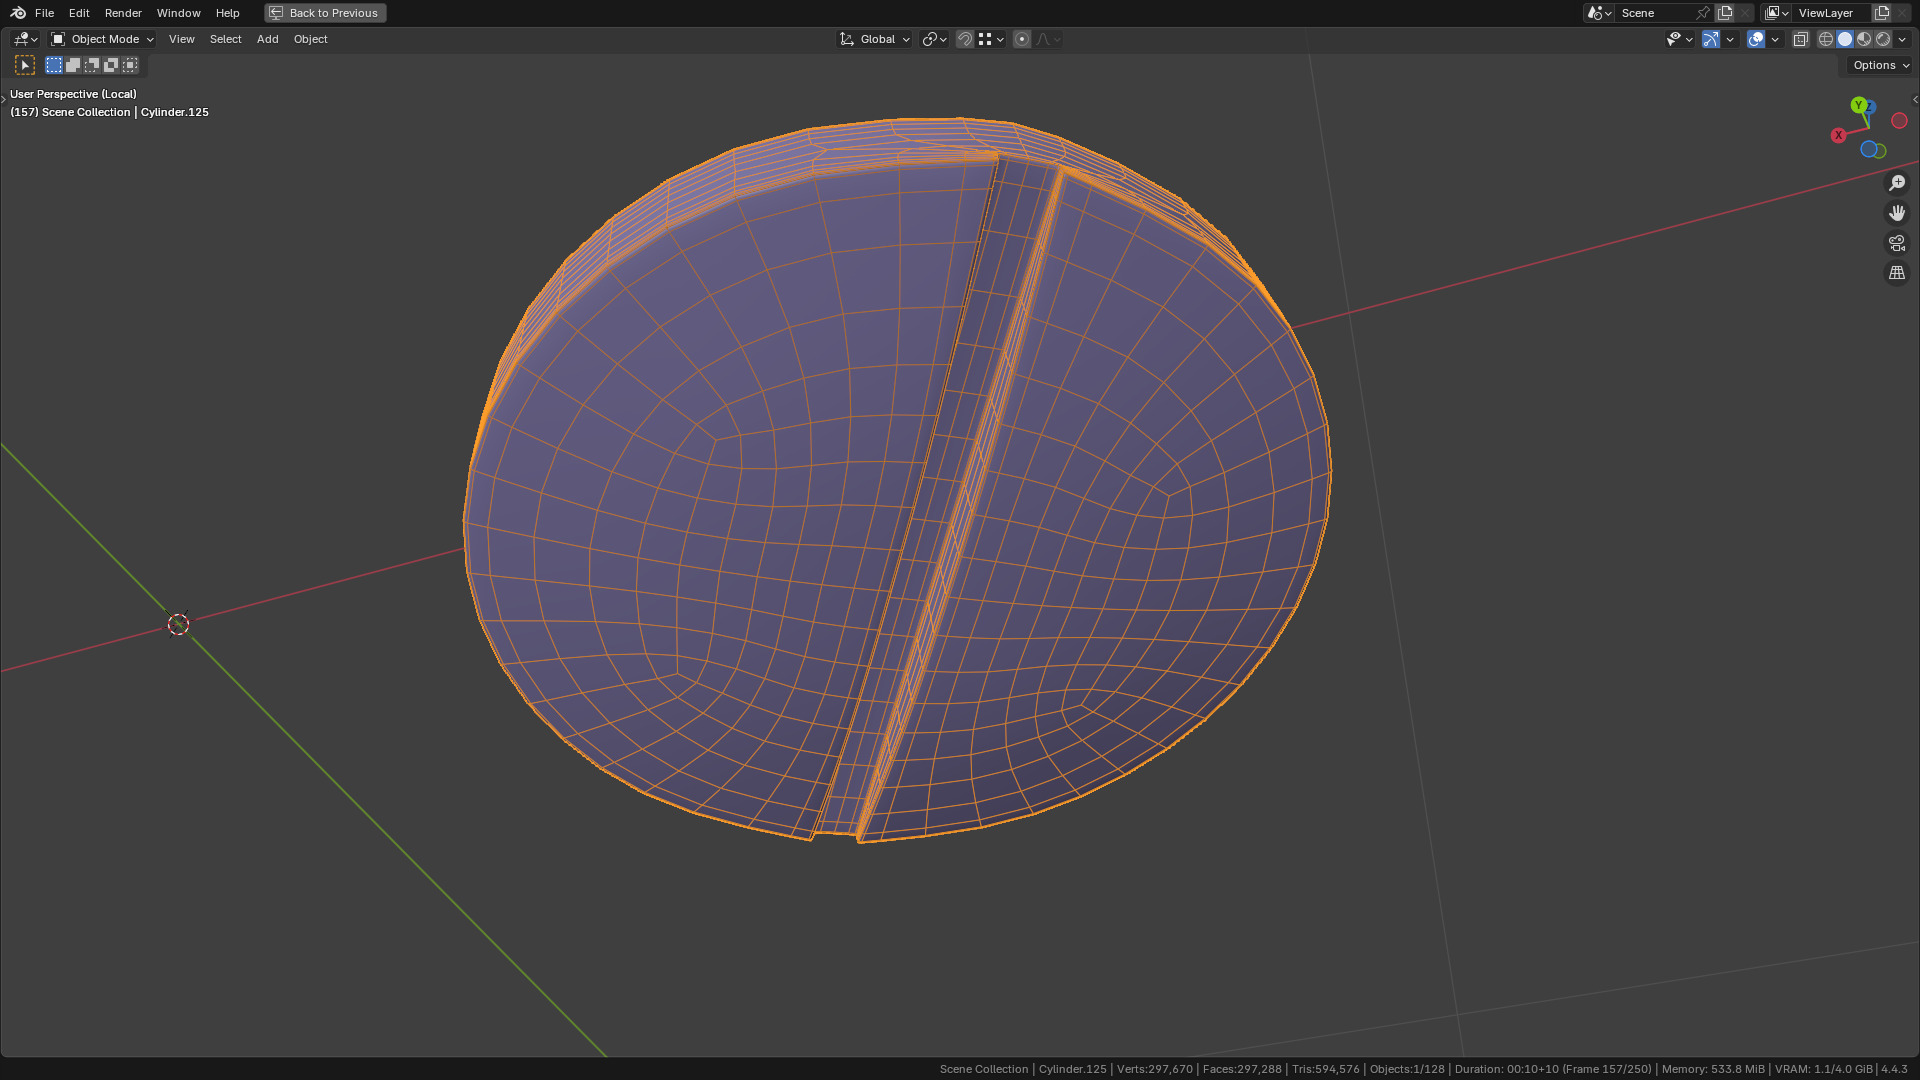Open Global transform orientation dropdown
The width and height of the screenshot is (1920, 1080).
[875, 39]
